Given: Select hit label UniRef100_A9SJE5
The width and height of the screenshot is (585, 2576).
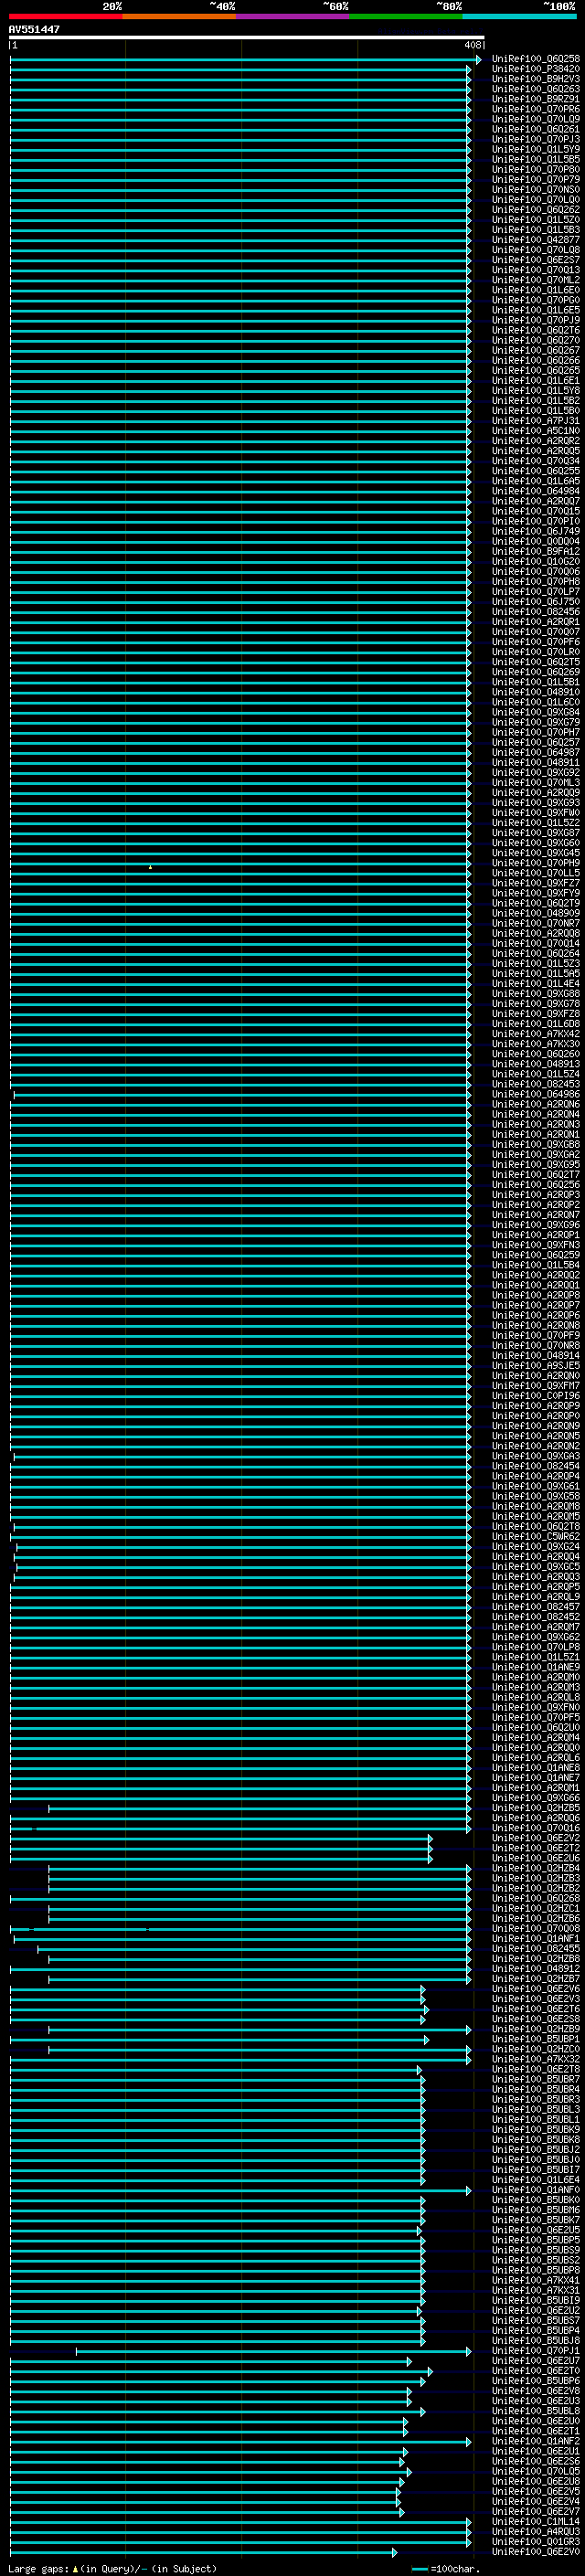Looking at the screenshot, I should [536, 1365].
